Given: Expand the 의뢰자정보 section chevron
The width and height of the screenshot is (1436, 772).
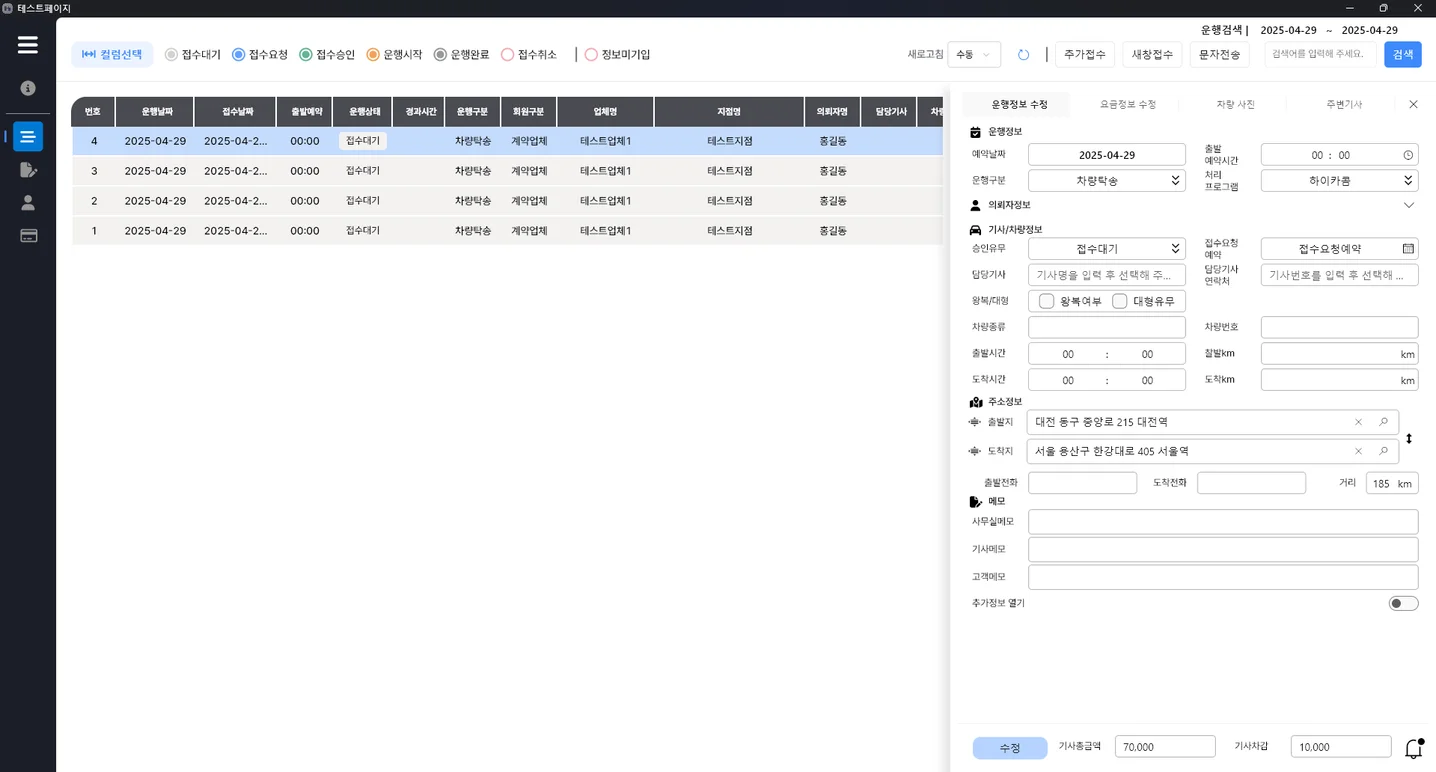Looking at the screenshot, I should click(1409, 205).
